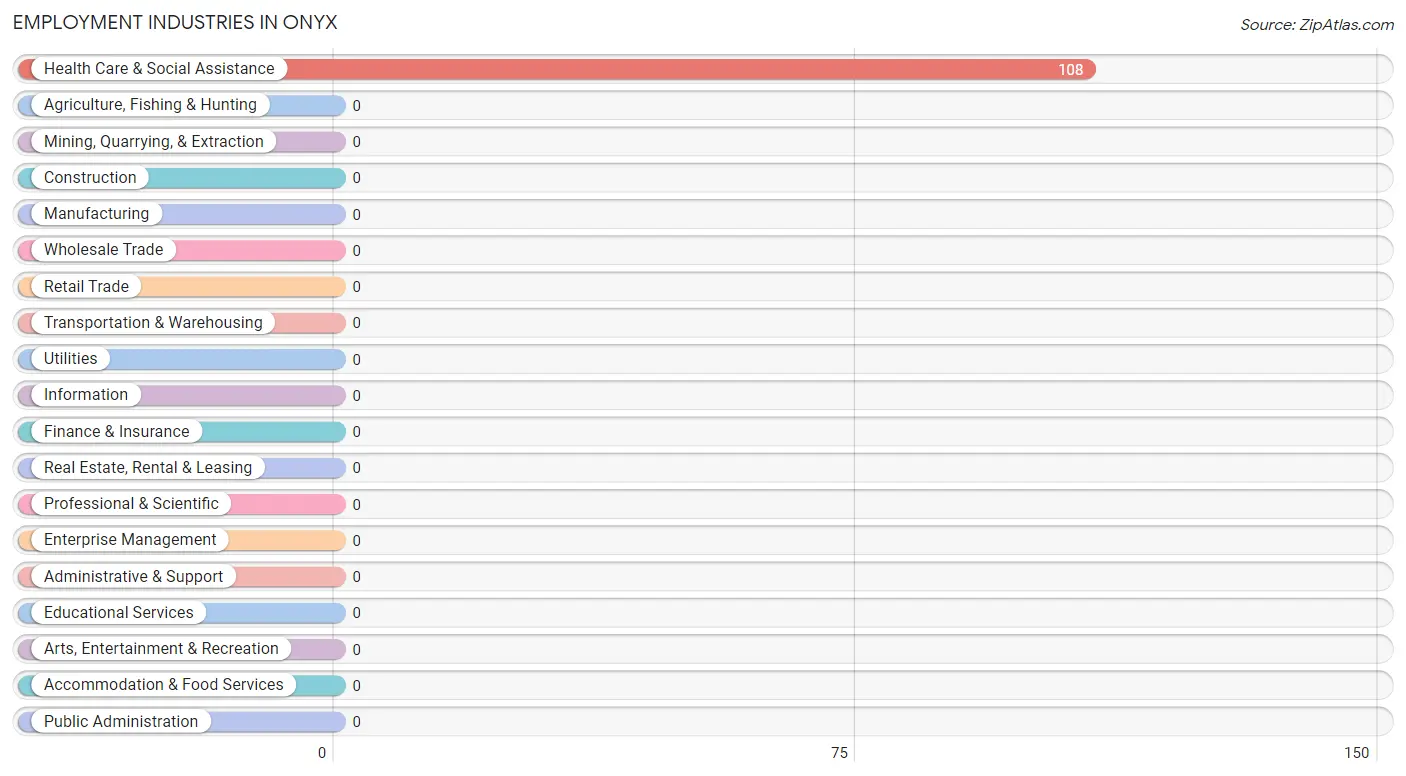The image size is (1406, 776).
Task: Select the Transportation & Warehousing label
Action: pos(153,323)
